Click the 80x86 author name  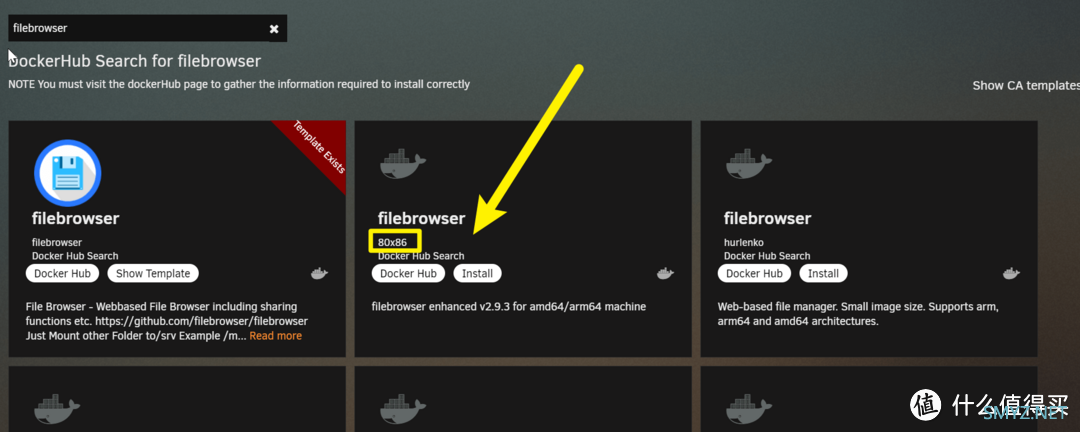pyautogui.click(x=393, y=243)
